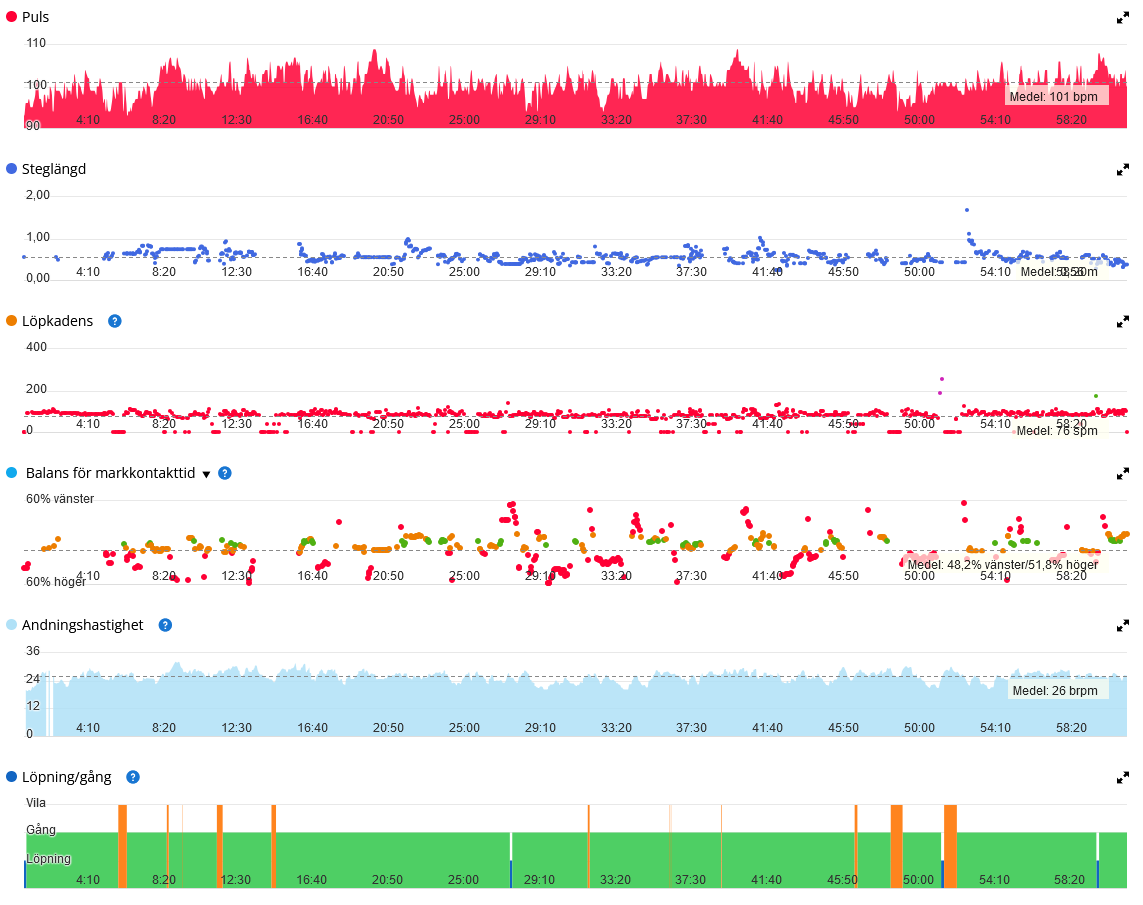Click the red Puls legend dot
Viewport: 1143px width, 905px height.
12,17
